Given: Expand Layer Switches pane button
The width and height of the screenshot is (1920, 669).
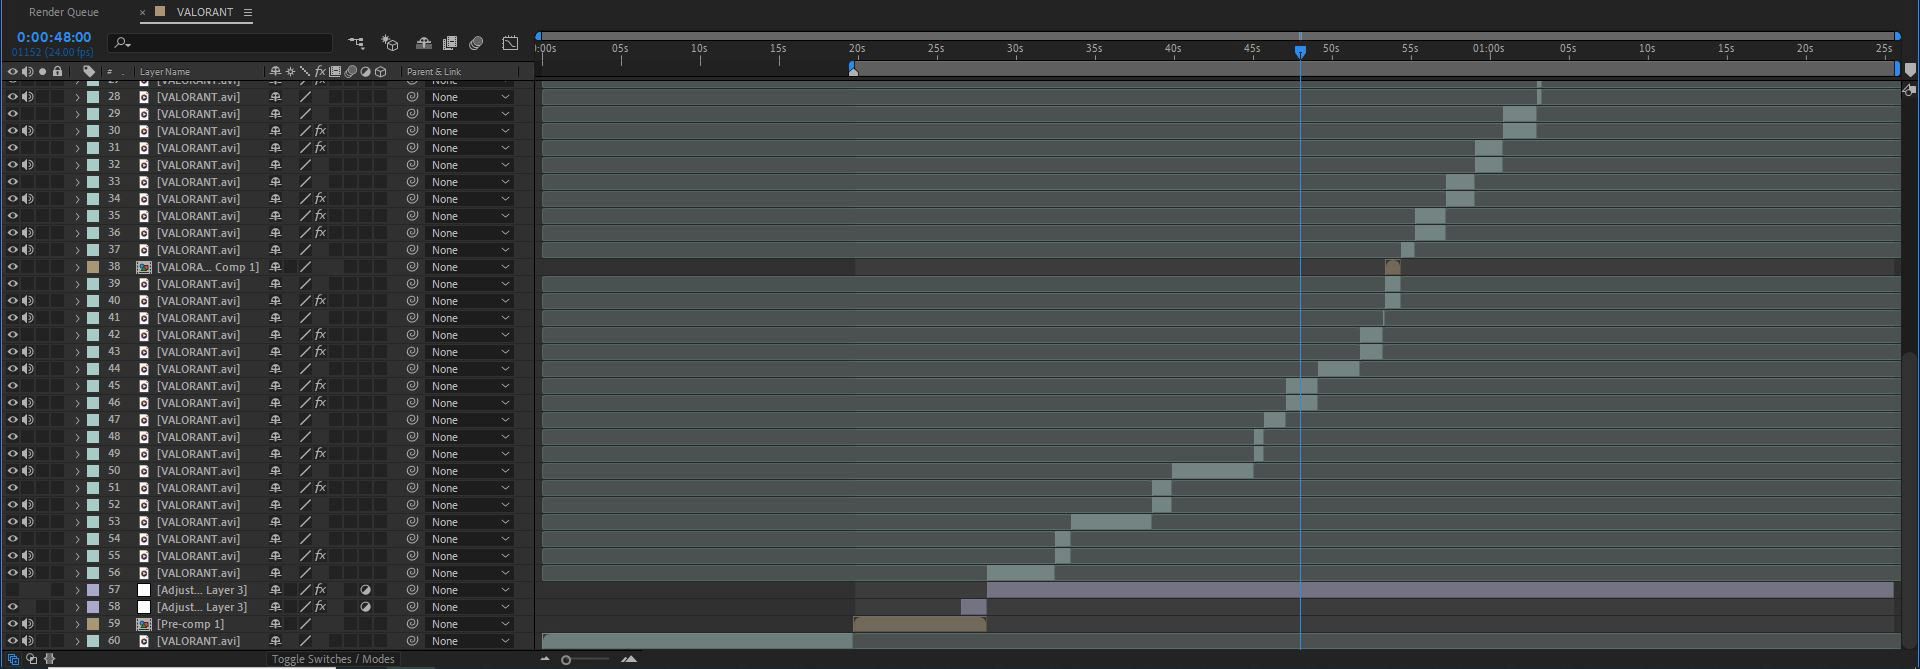Looking at the screenshot, I should 14,659.
